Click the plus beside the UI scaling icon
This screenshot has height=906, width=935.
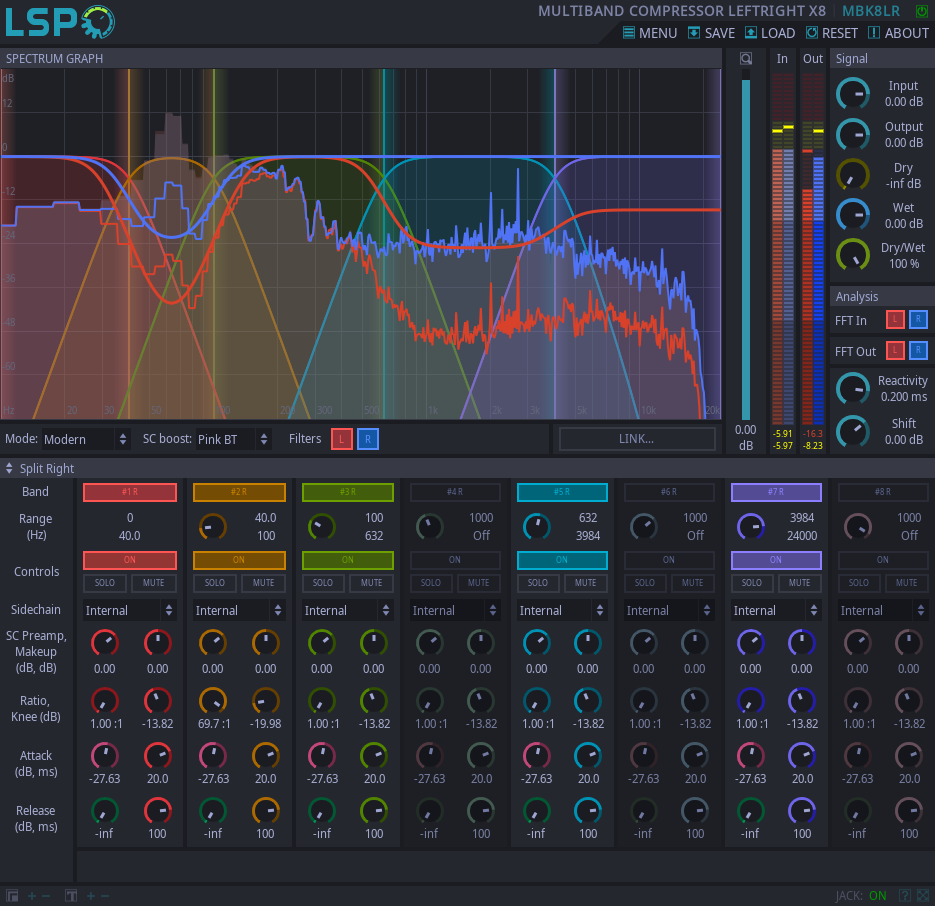tap(32, 896)
